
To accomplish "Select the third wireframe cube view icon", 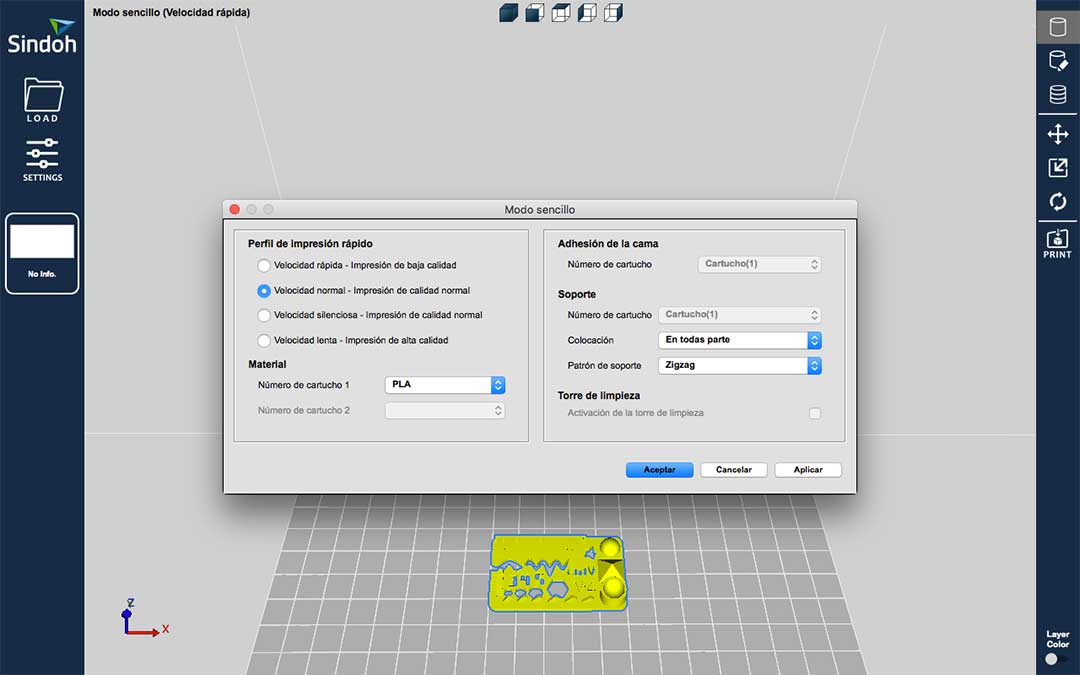I will (x=561, y=13).
